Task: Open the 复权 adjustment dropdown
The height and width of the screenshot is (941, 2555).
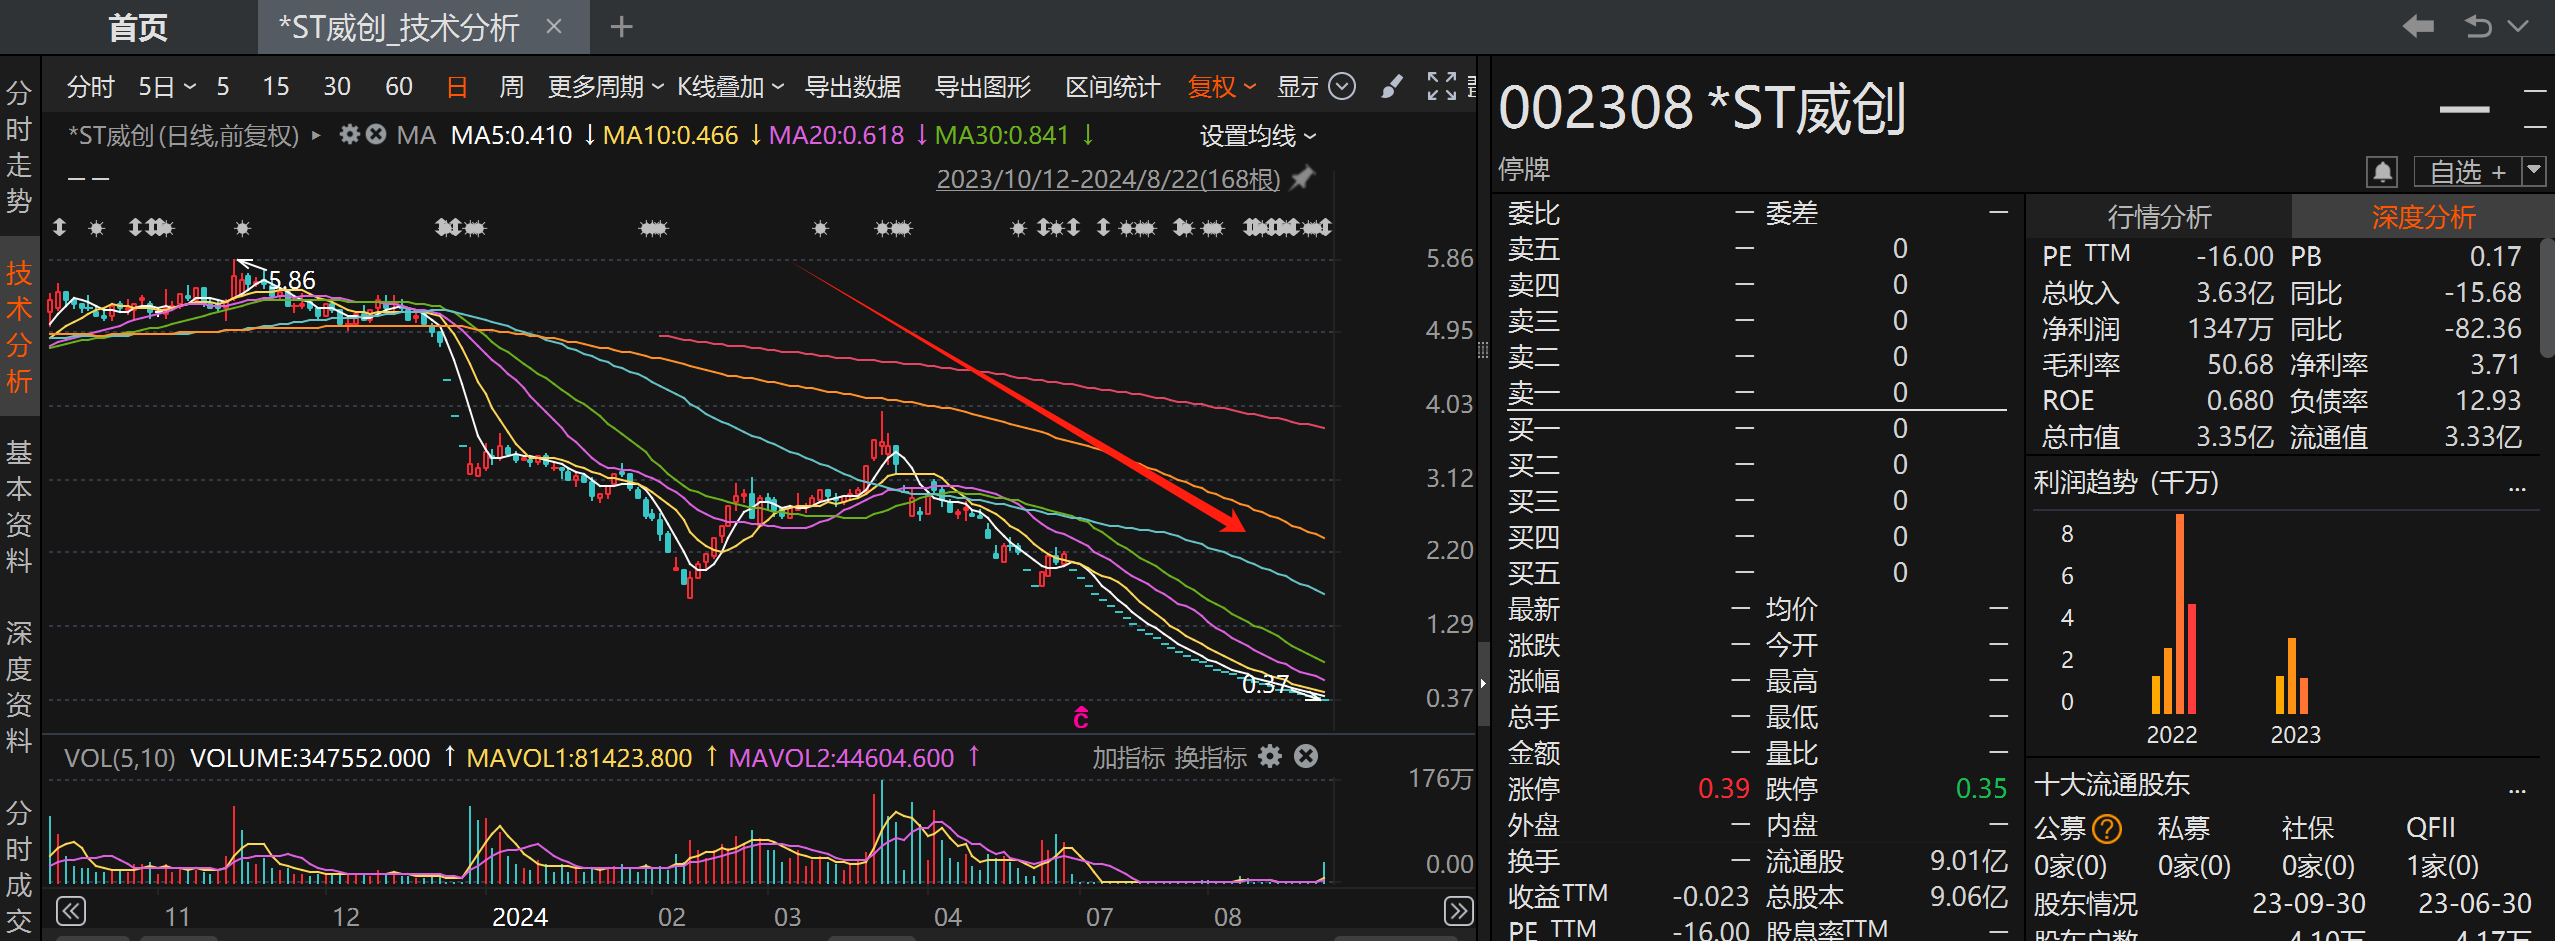Action: [1221, 87]
